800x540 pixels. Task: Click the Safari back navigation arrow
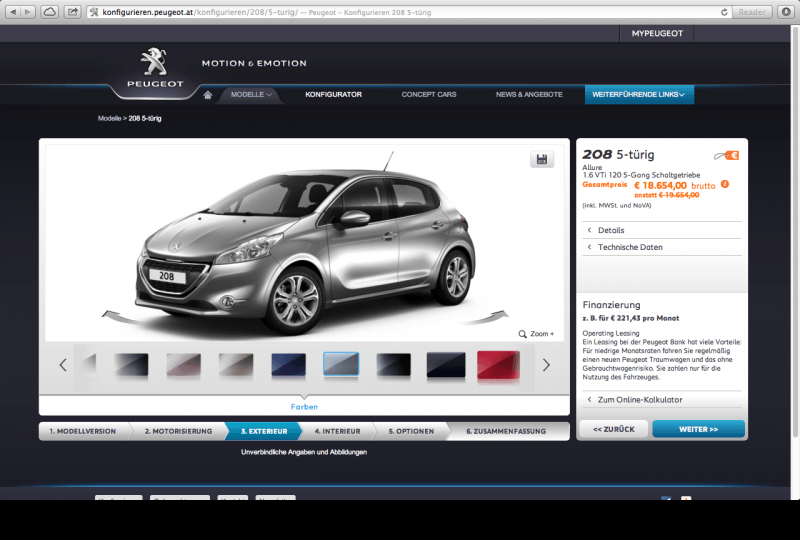click(13, 12)
